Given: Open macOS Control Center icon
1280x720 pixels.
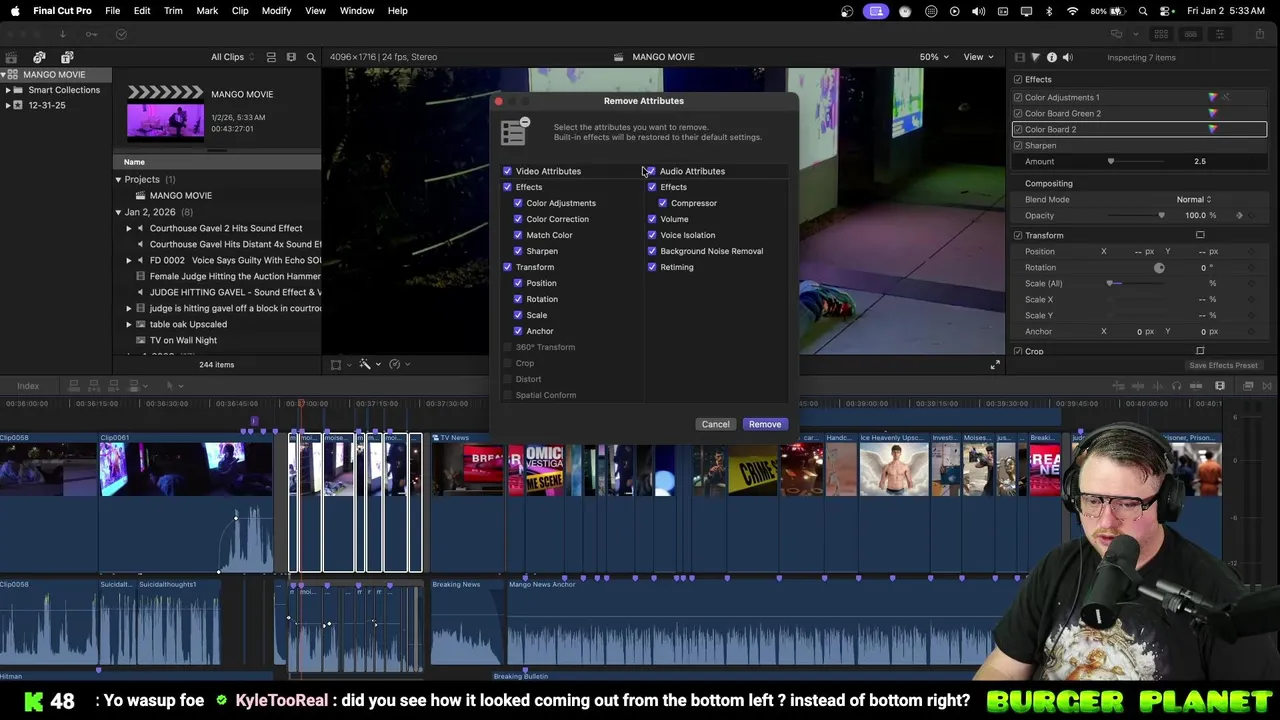Looking at the screenshot, I should click(1166, 11).
